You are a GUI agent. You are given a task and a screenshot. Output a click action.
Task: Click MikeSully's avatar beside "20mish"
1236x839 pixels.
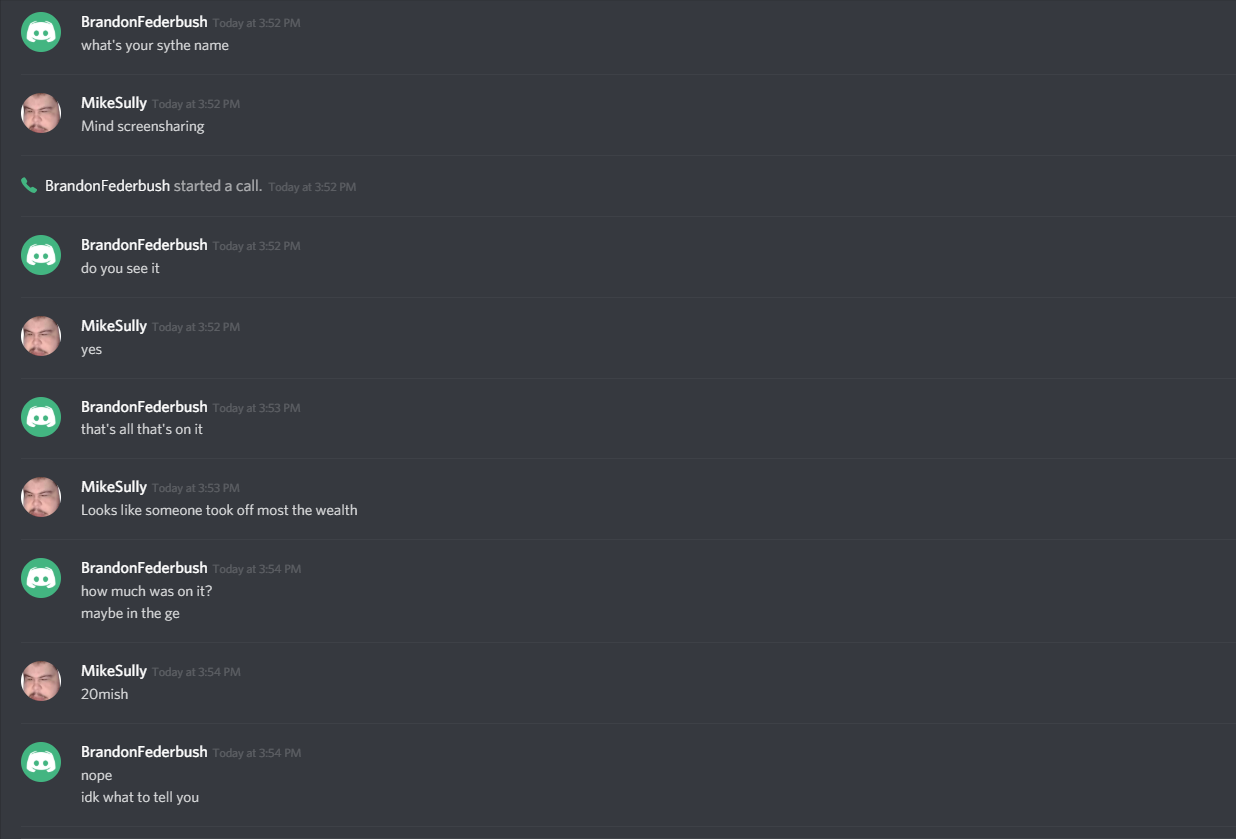tap(41, 681)
